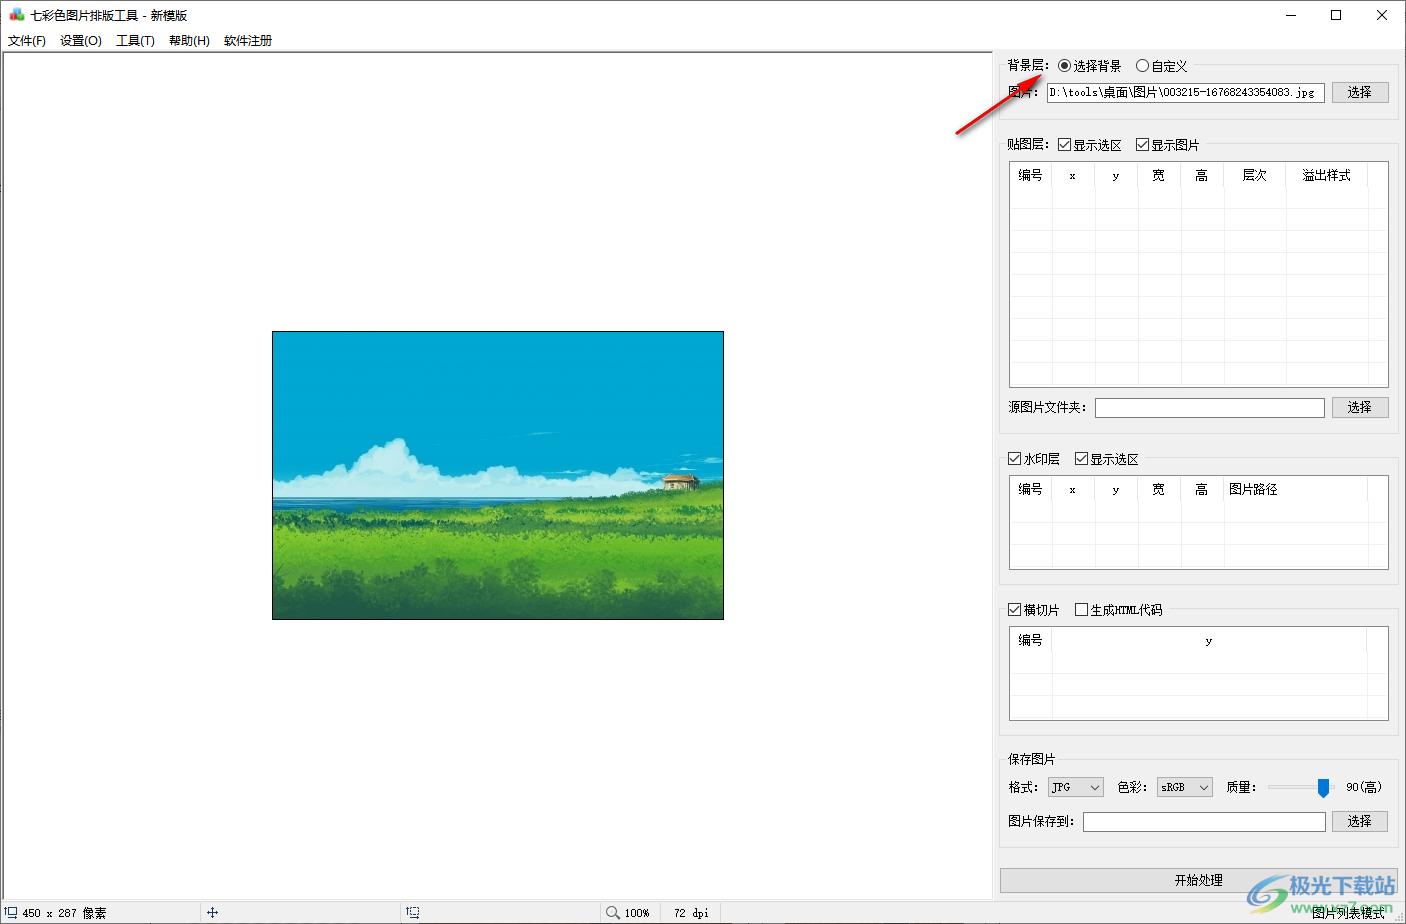The width and height of the screenshot is (1406, 924).
Task: Expand the 色彩 sRGB color dropdown
Action: (x=1184, y=787)
